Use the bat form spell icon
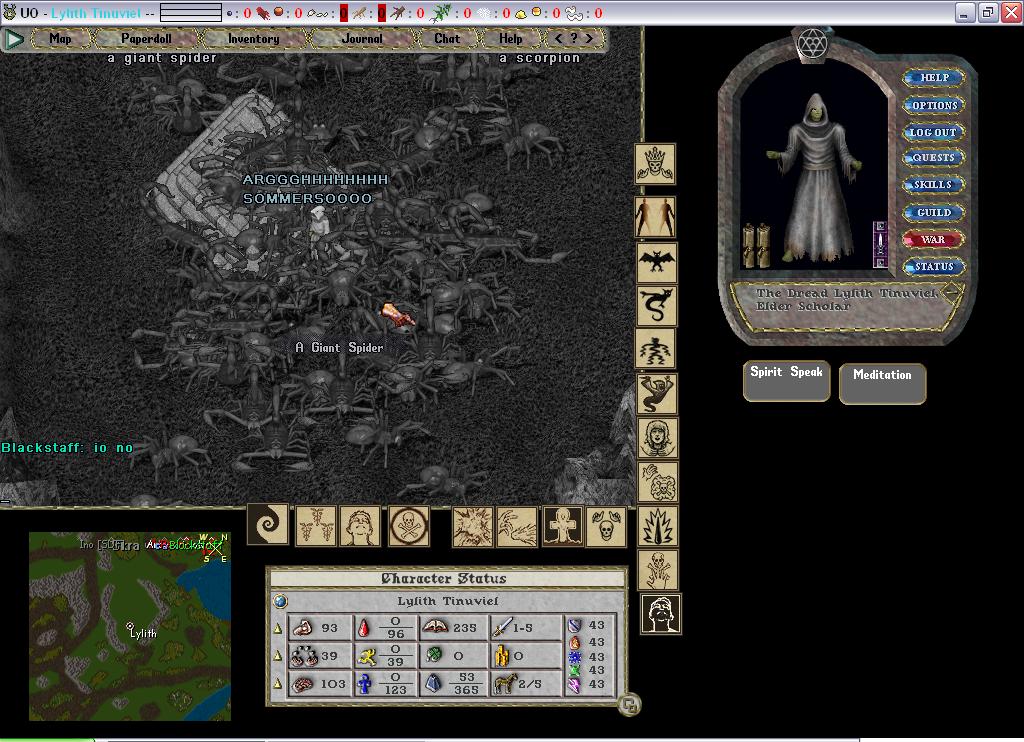 click(x=656, y=262)
